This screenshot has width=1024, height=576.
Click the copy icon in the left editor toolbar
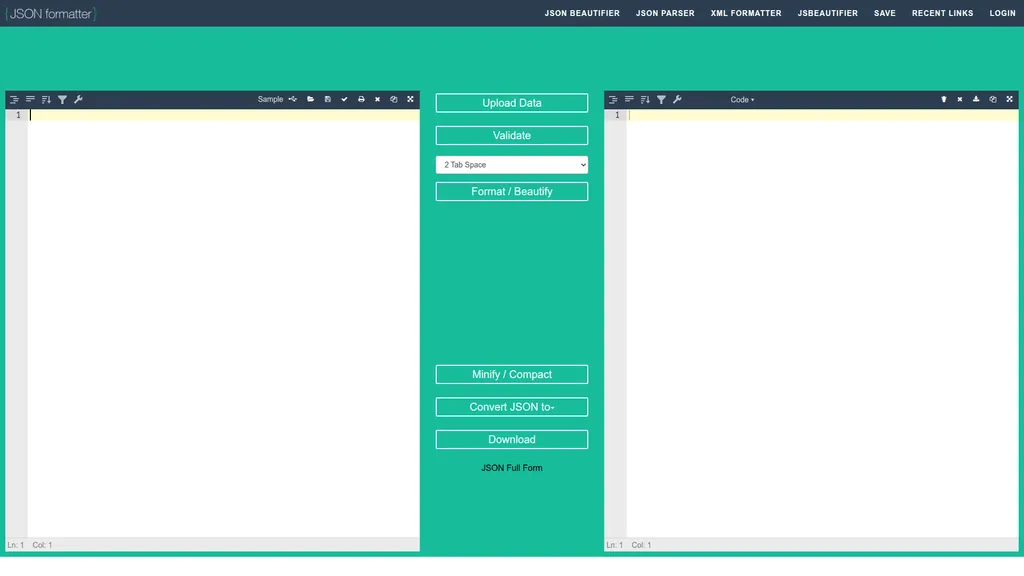pyautogui.click(x=394, y=99)
